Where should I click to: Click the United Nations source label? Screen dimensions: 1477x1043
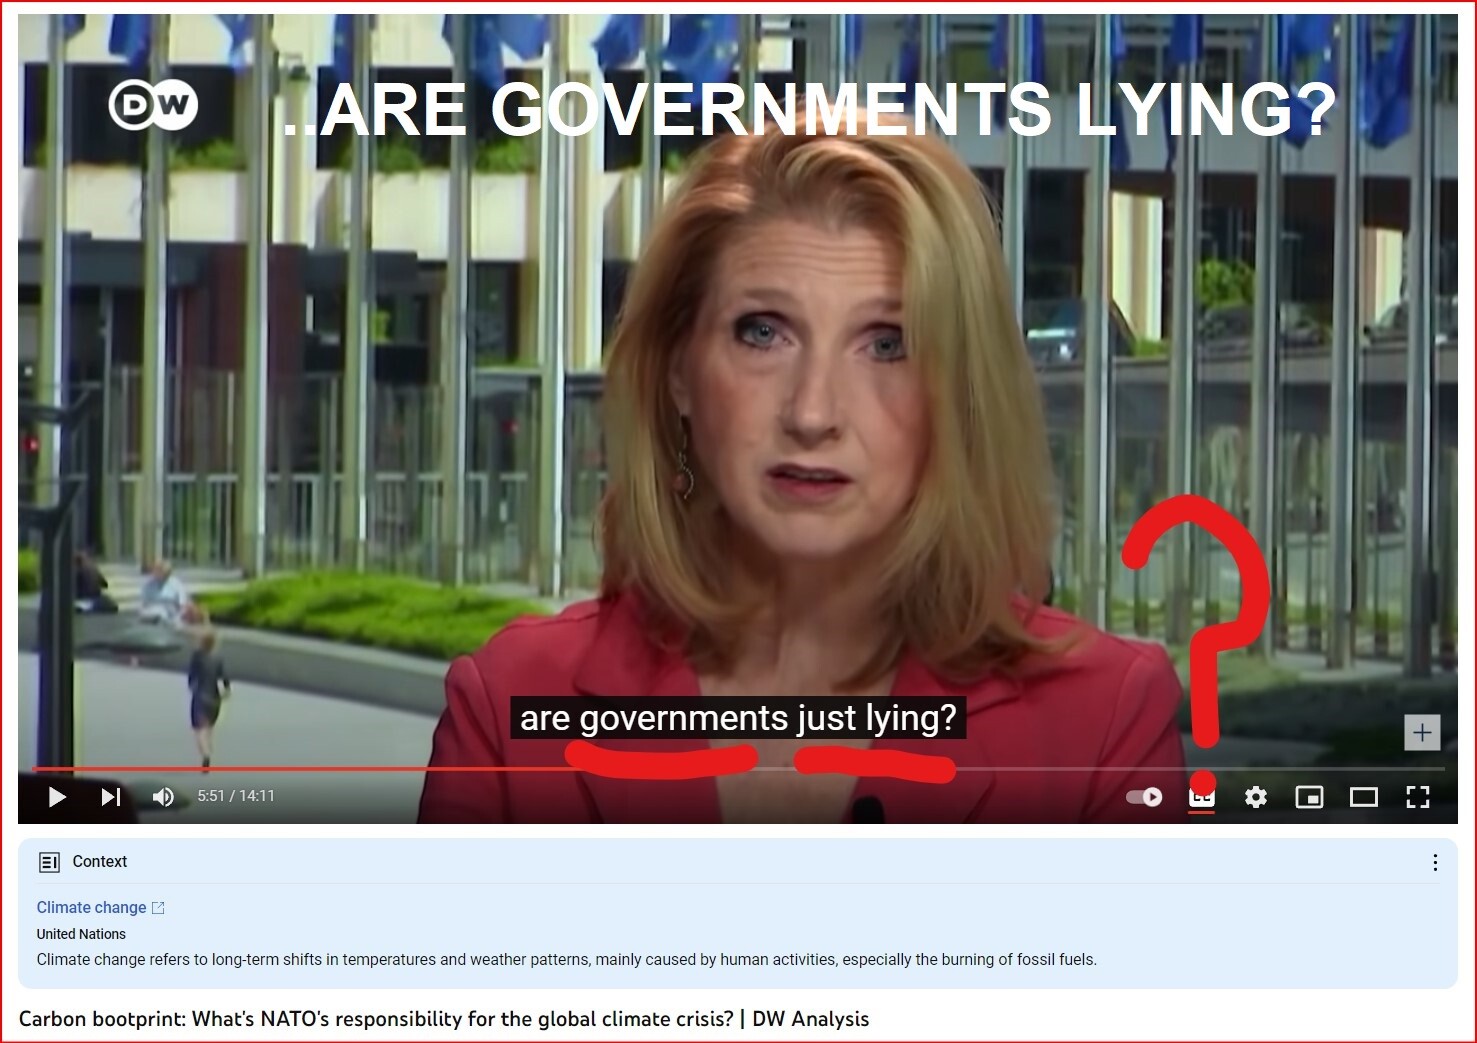pyautogui.click(x=81, y=934)
